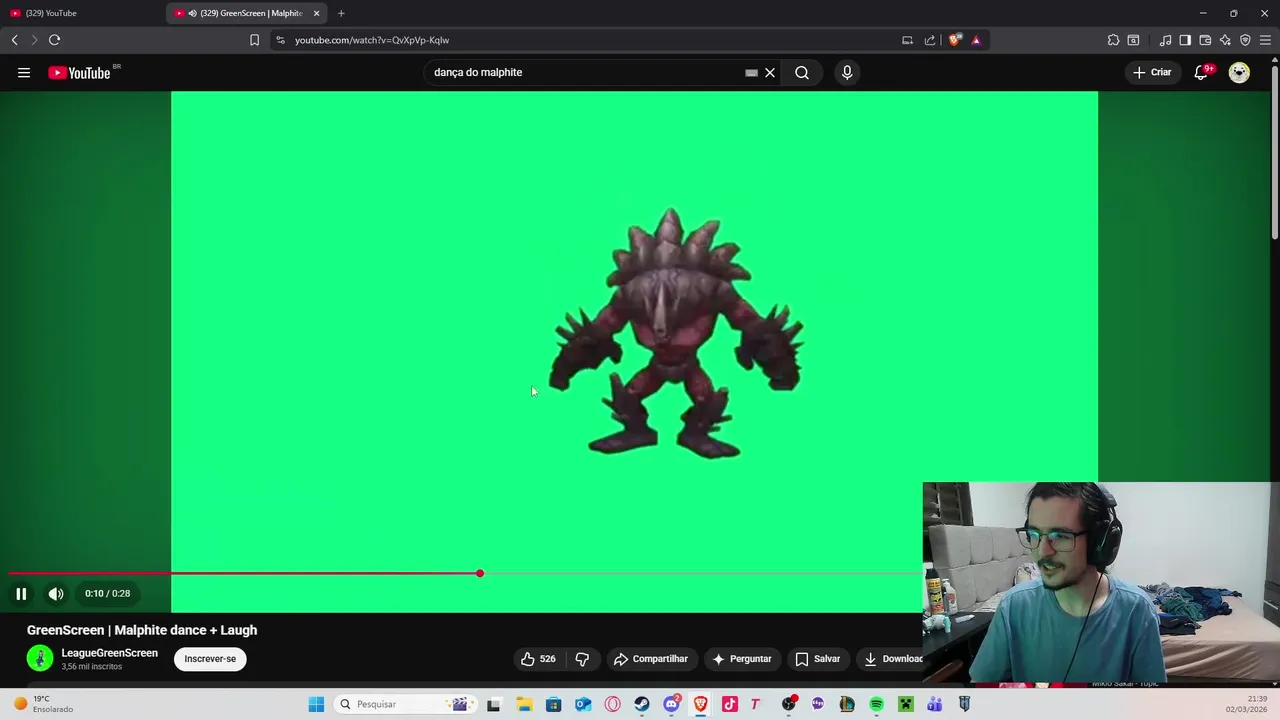
Task: Dislike the video with thumbs down
Action: coord(582,659)
